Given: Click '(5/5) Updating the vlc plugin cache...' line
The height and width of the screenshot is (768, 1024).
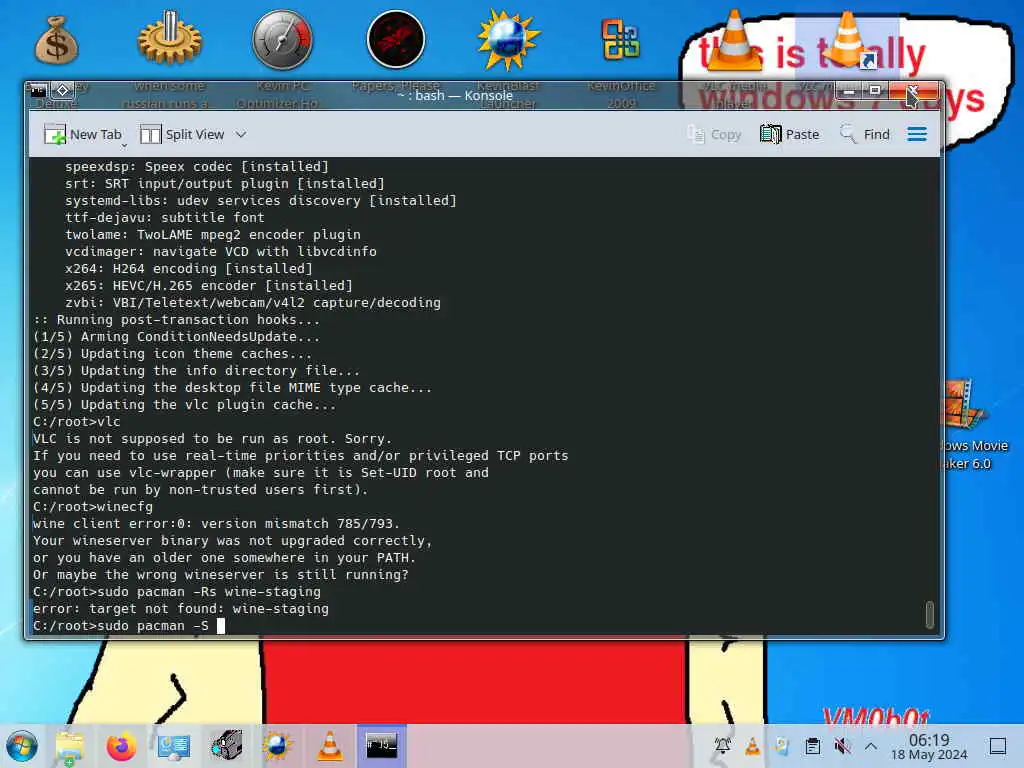Looking at the screenshot, I should tap(185, 405).
